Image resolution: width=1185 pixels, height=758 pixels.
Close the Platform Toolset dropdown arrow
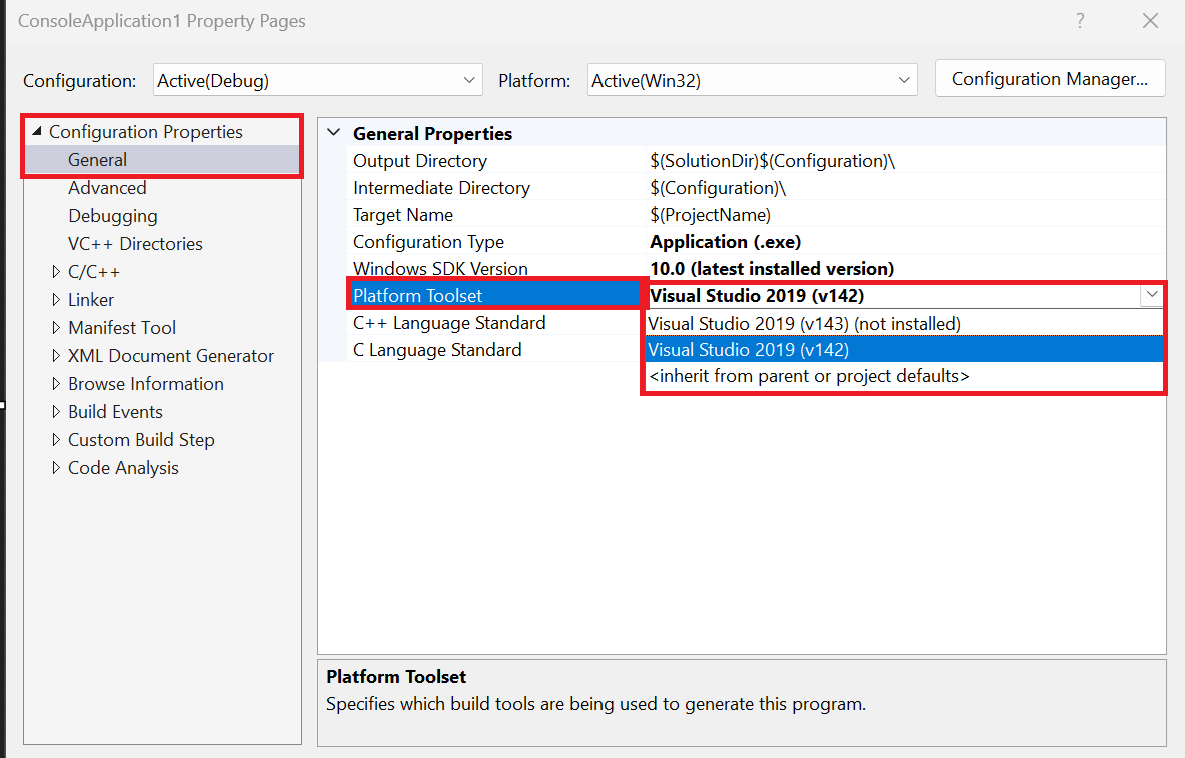pyautogui.click(x=1152, y=295)
